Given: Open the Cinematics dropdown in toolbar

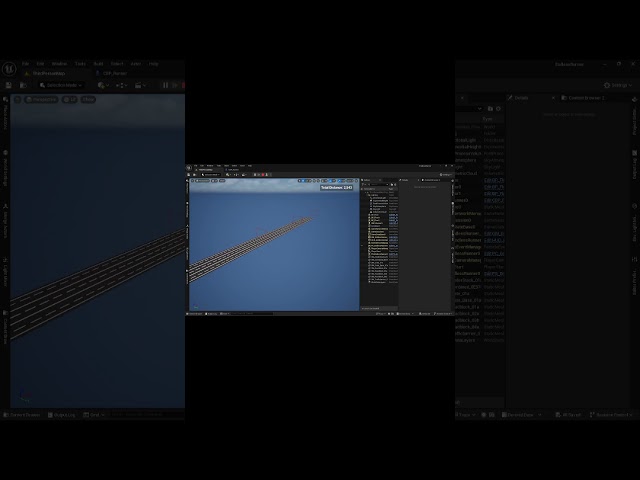Looking at the screenshot, I should [x=140, y=85].
